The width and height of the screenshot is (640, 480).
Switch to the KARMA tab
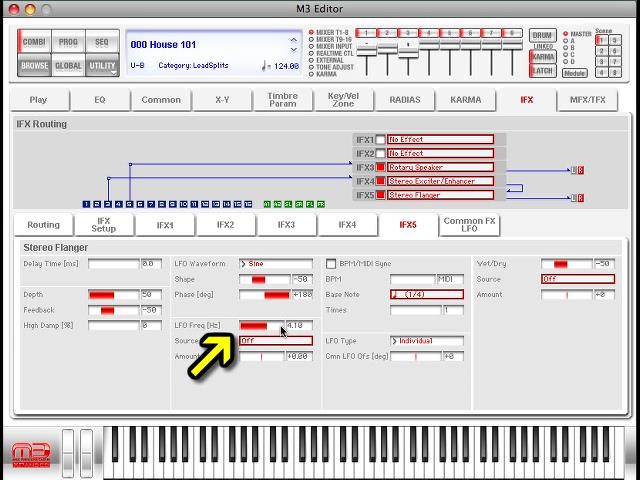(x=466, y=100)
